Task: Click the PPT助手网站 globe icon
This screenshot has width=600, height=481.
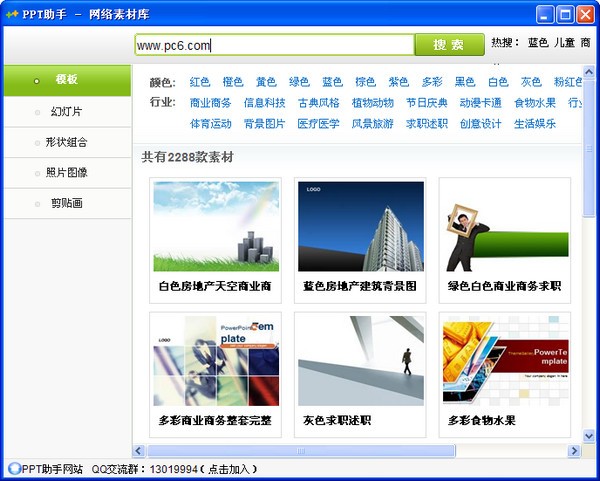Action: pos(13,468)
